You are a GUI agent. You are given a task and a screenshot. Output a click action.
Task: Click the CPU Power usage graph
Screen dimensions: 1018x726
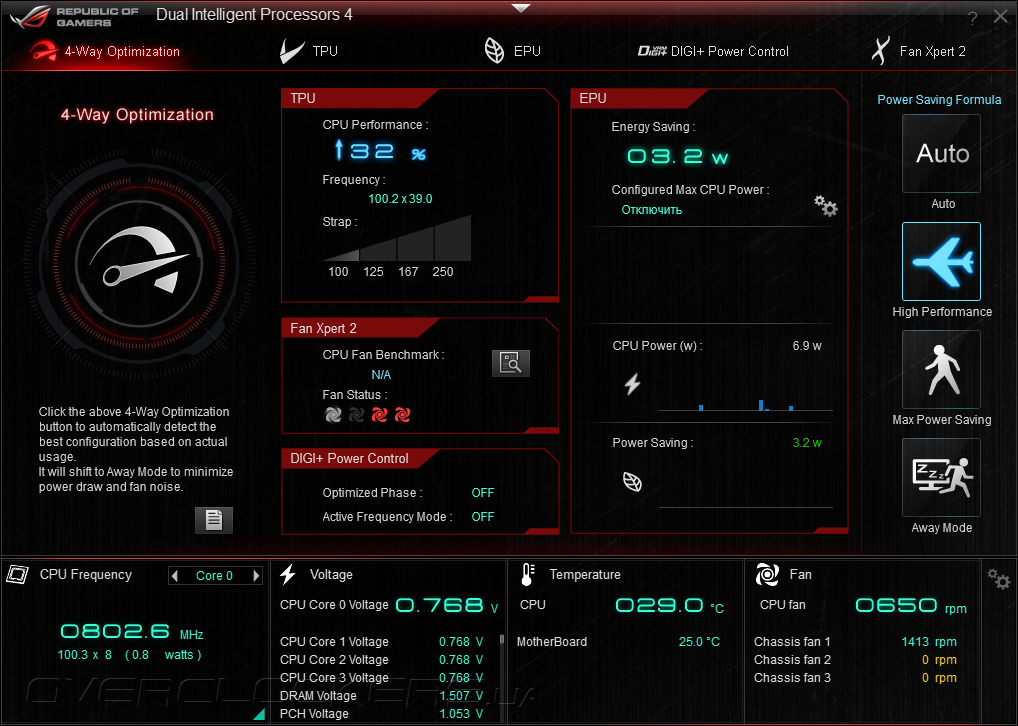pos(745,403)
